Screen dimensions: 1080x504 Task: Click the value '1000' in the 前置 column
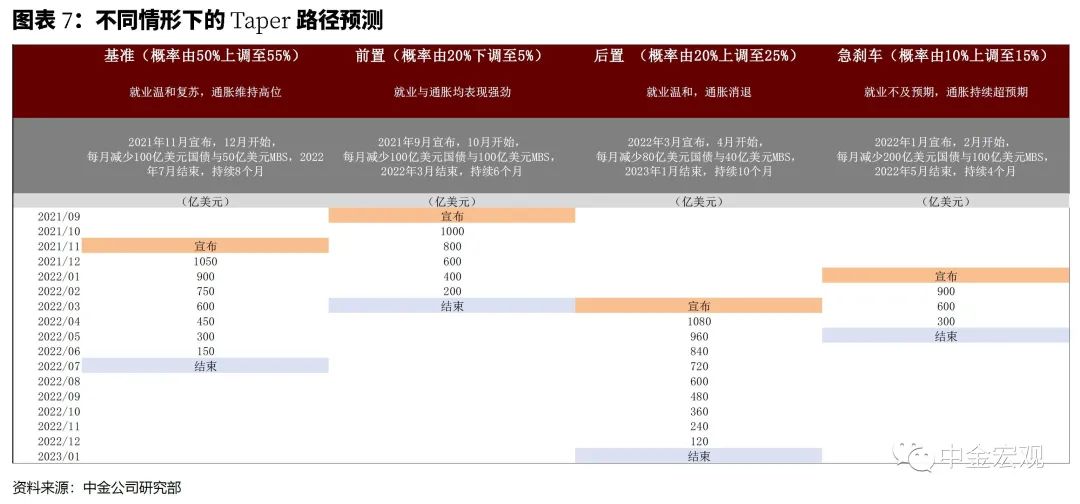click(x=452, y=231)
